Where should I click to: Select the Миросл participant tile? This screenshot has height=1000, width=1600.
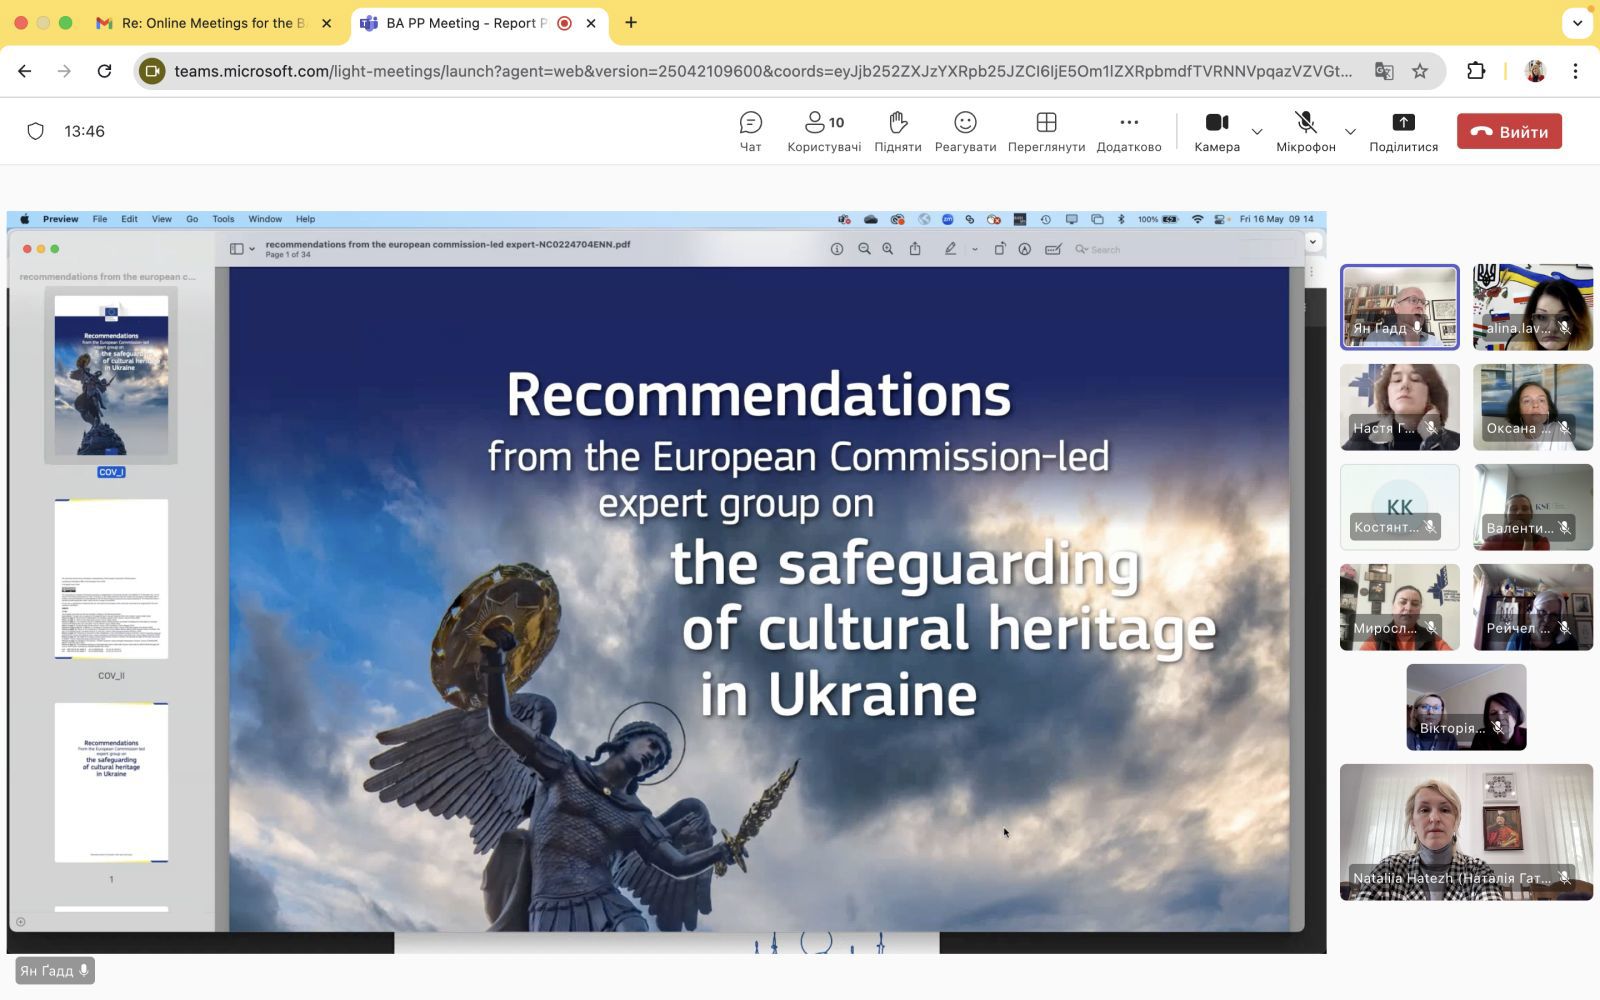(1399, 607)
